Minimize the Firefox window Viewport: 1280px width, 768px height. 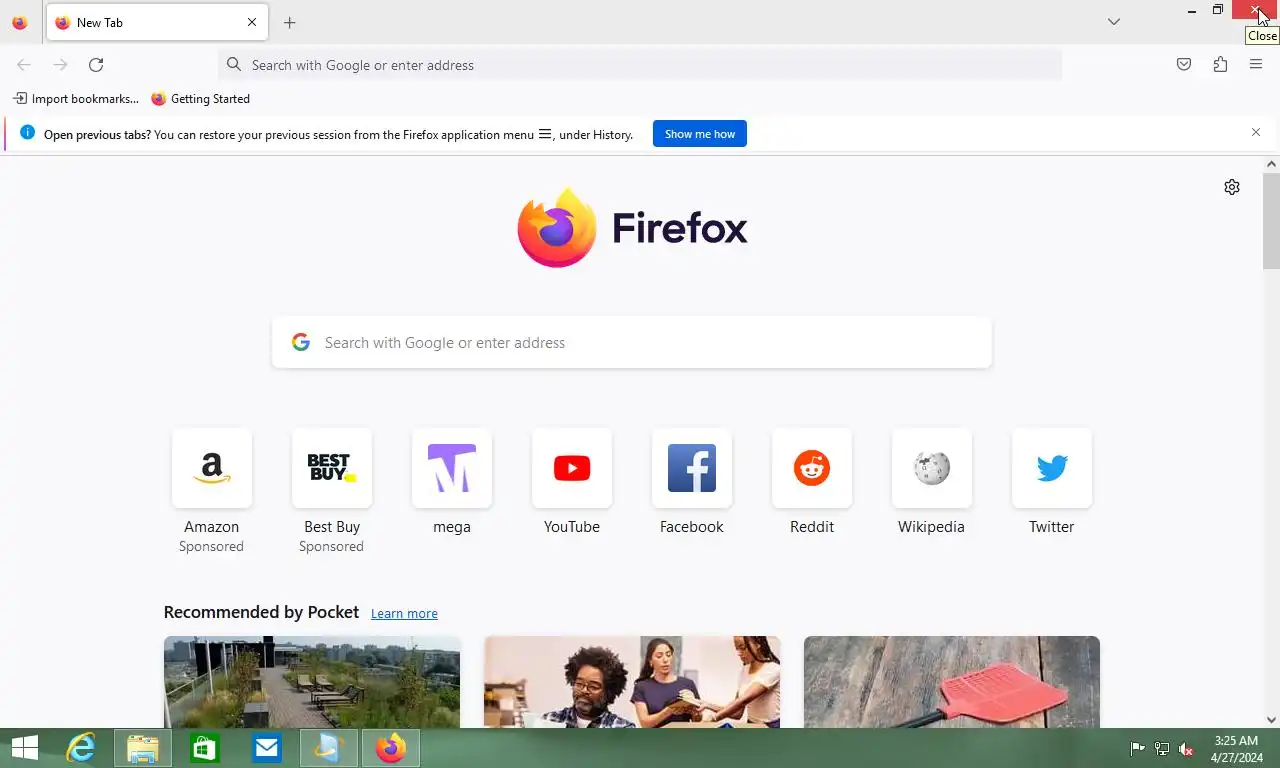pos(1192,10)
